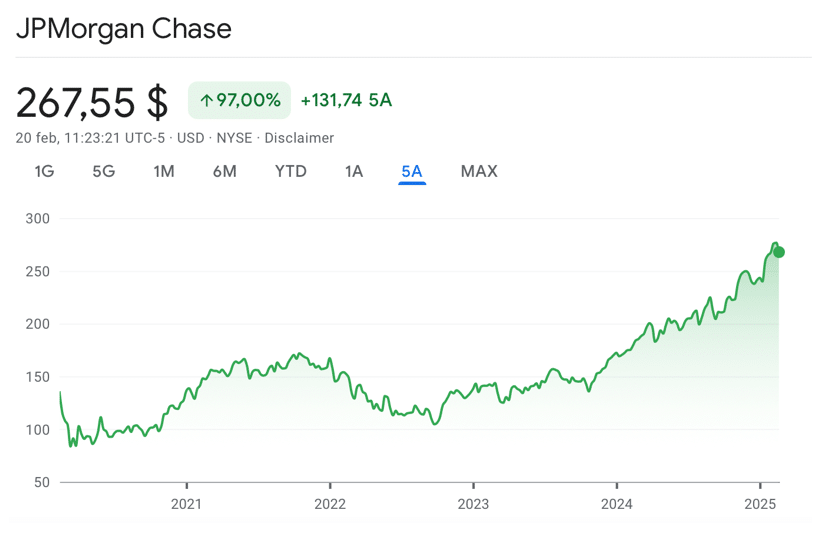Click the 50 y-axis label

pos(42,482)
